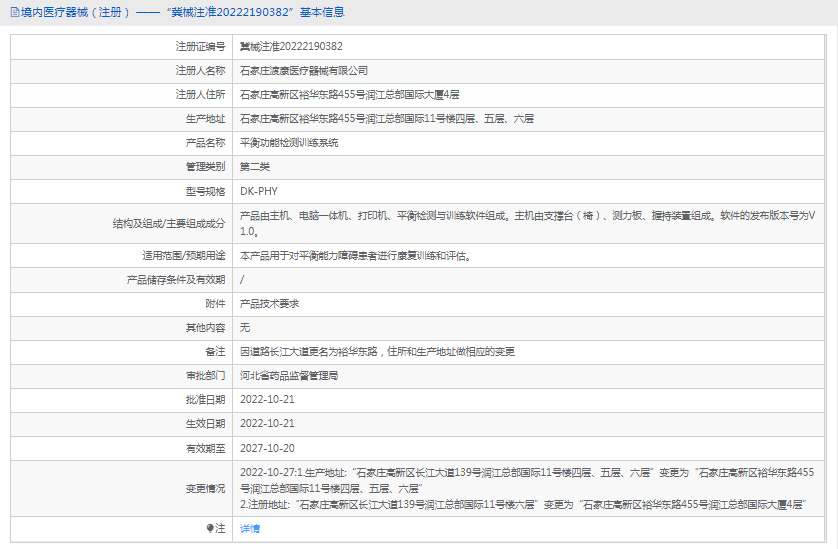The image size is (838, 549).
Task: Click the 有效期至 label
Action: (205, 448)
